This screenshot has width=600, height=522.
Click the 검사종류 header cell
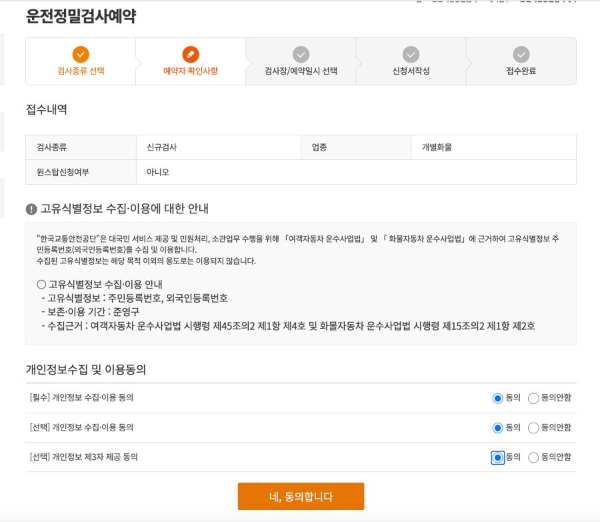click(x=81, y=147)
